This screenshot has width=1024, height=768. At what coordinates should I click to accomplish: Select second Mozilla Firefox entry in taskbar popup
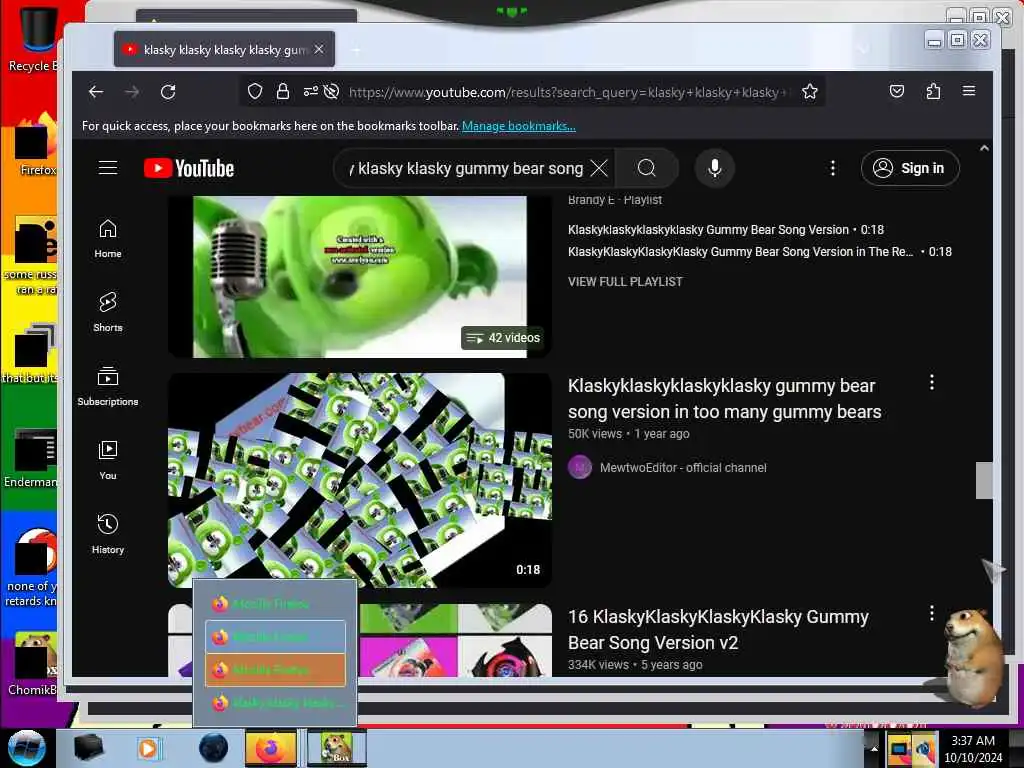[275, 637]
